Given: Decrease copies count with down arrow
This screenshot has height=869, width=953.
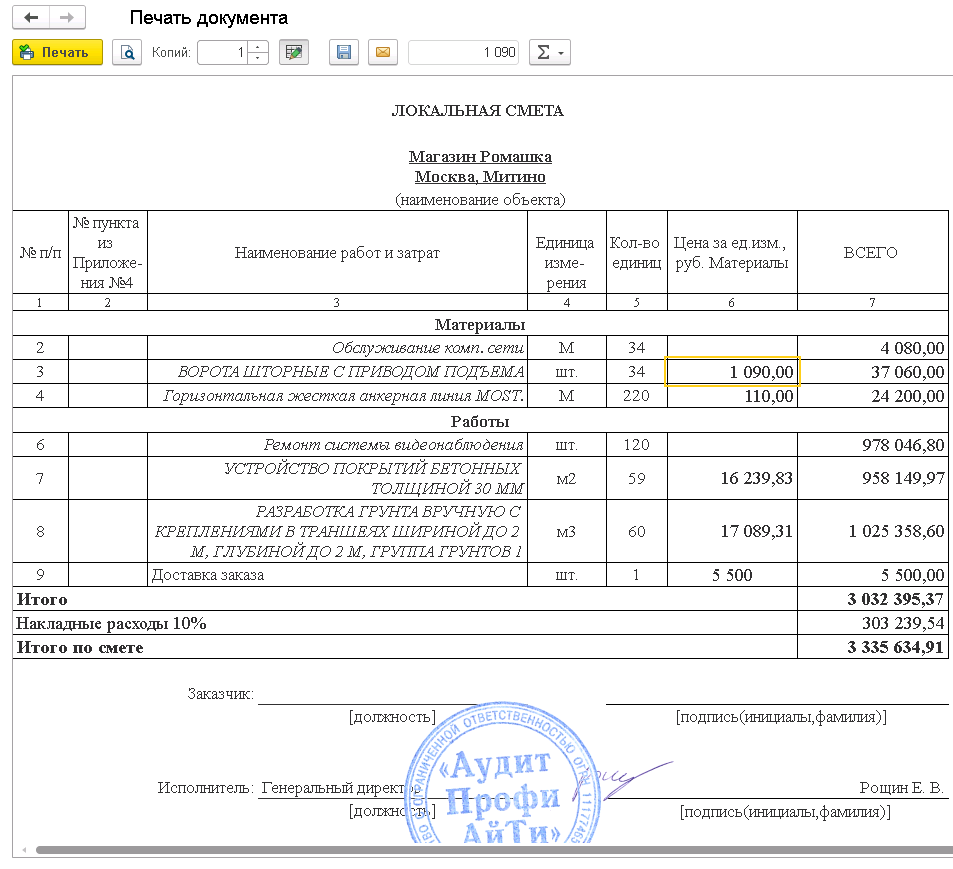Looking at the screenshot, I should (x=258, y=58).
